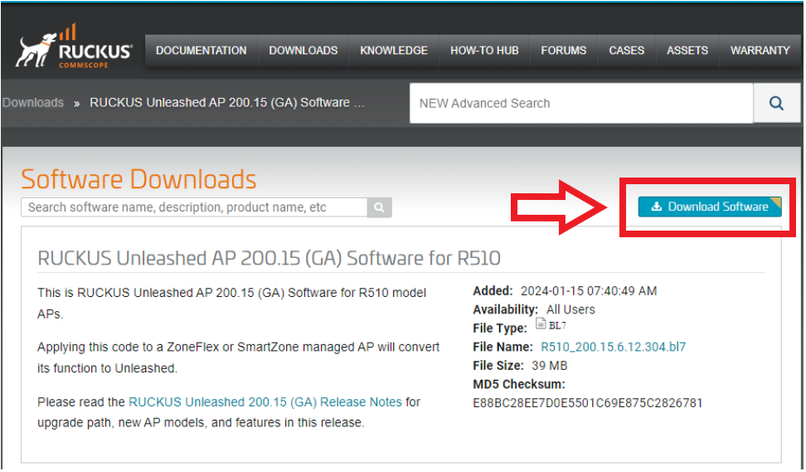Go to the DOWNLOADS navigation item
Viewport: 806px width, 472px height.
pos(303,51)
